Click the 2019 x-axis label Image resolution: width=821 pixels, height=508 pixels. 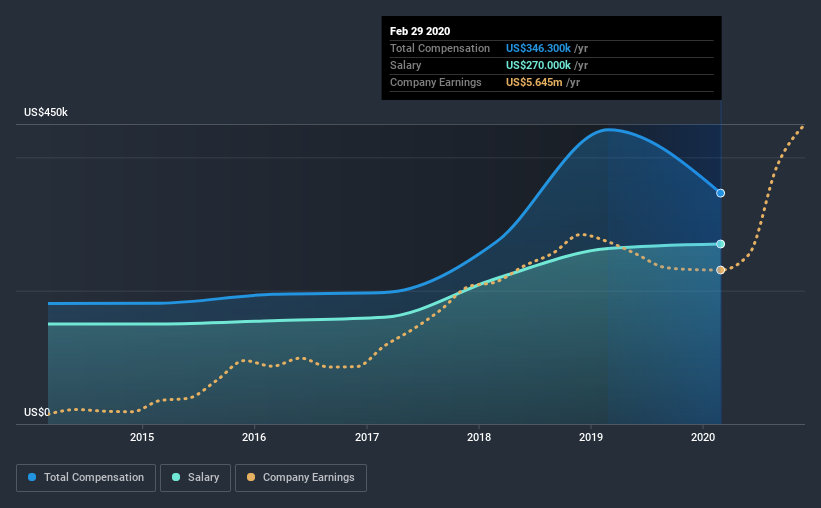click(x=591, y=437)
